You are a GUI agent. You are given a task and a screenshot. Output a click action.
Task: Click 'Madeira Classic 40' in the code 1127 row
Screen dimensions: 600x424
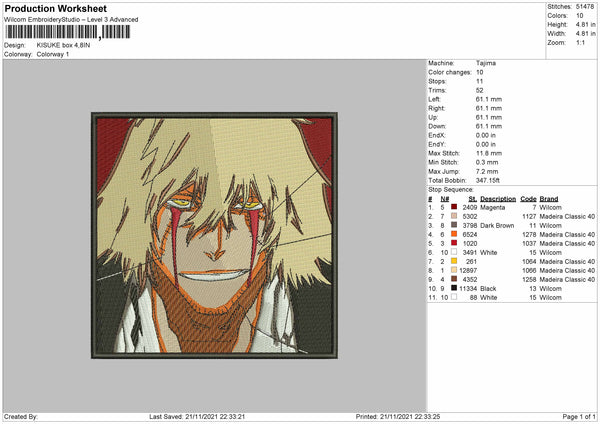567,217
